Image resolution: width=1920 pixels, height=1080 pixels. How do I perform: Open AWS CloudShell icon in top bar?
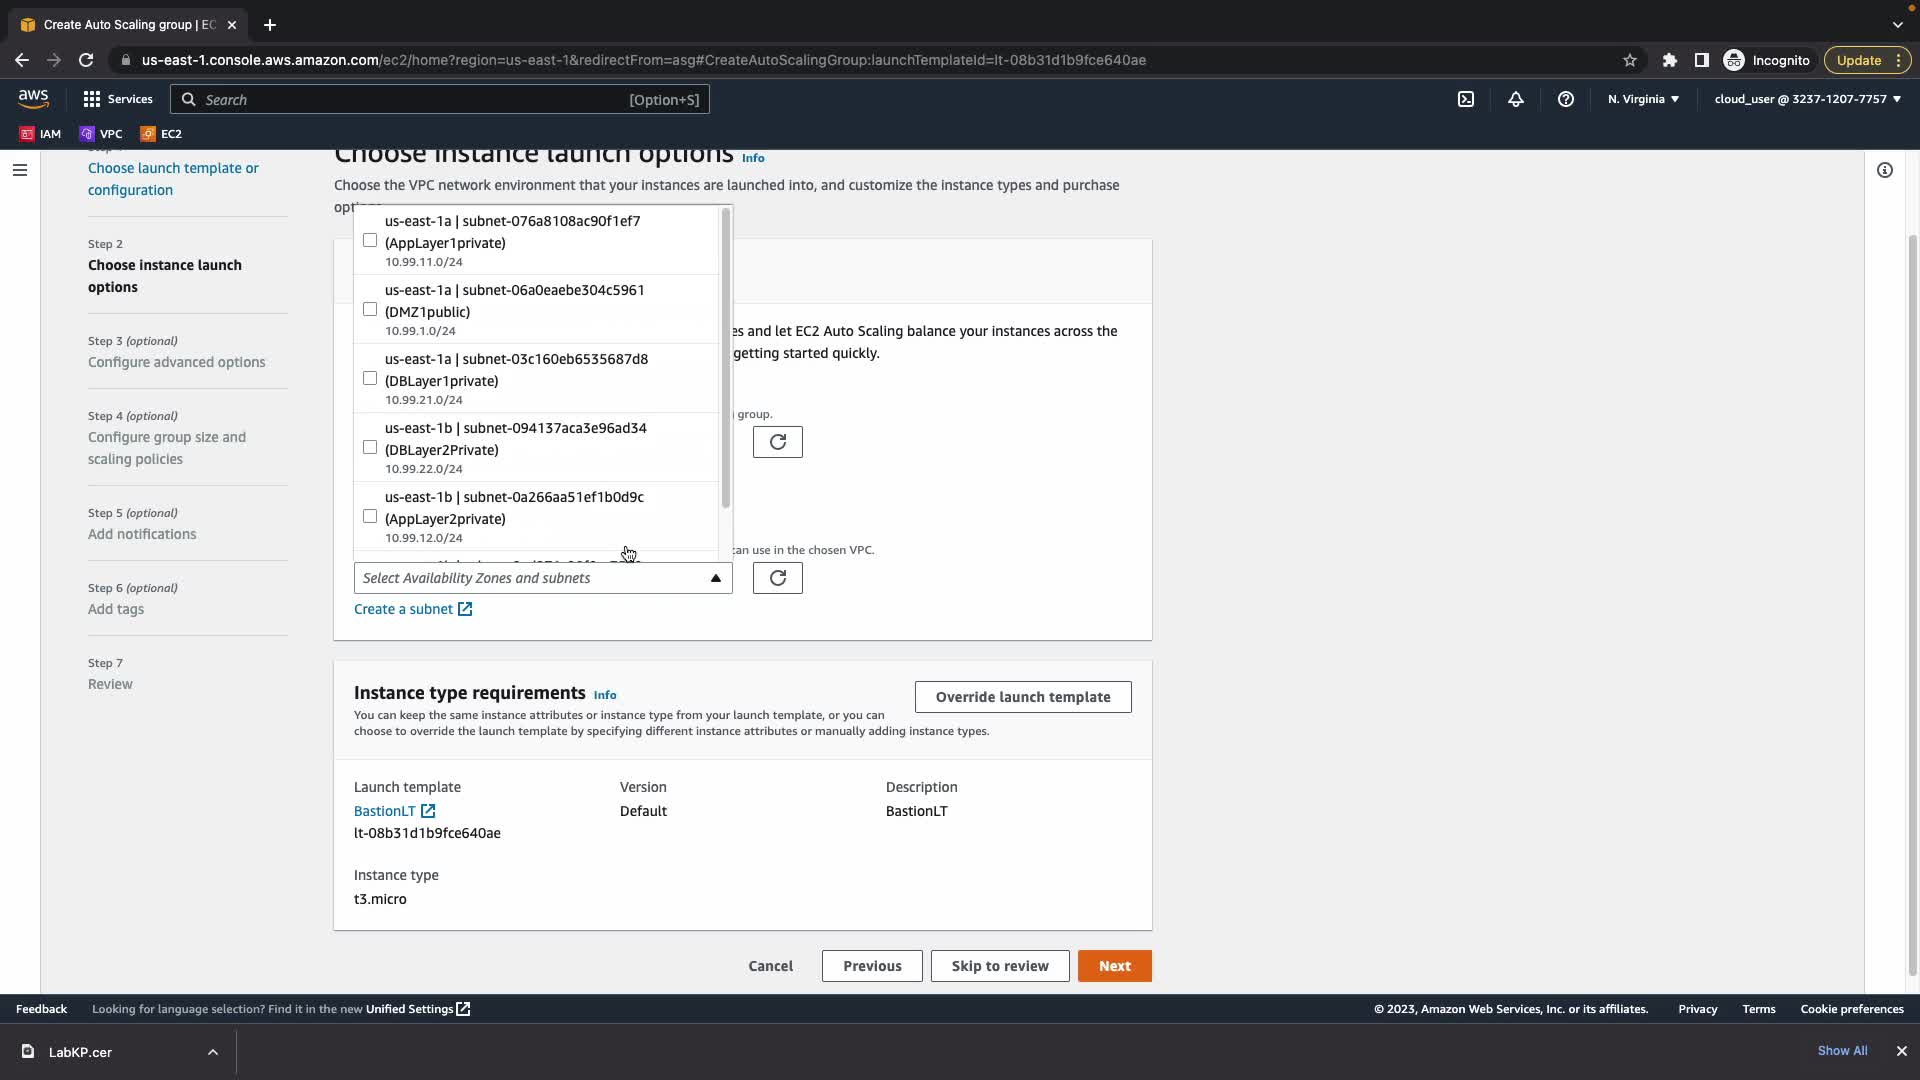(1465, 99)
